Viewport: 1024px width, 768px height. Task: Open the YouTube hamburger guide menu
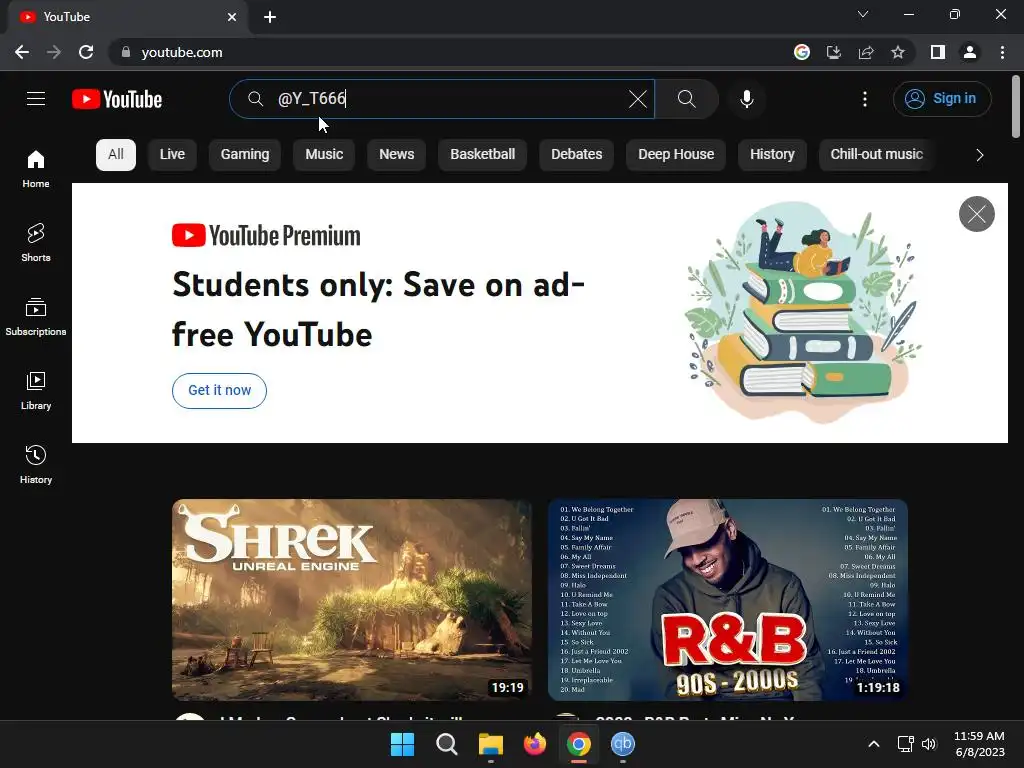tap(36, 99)
